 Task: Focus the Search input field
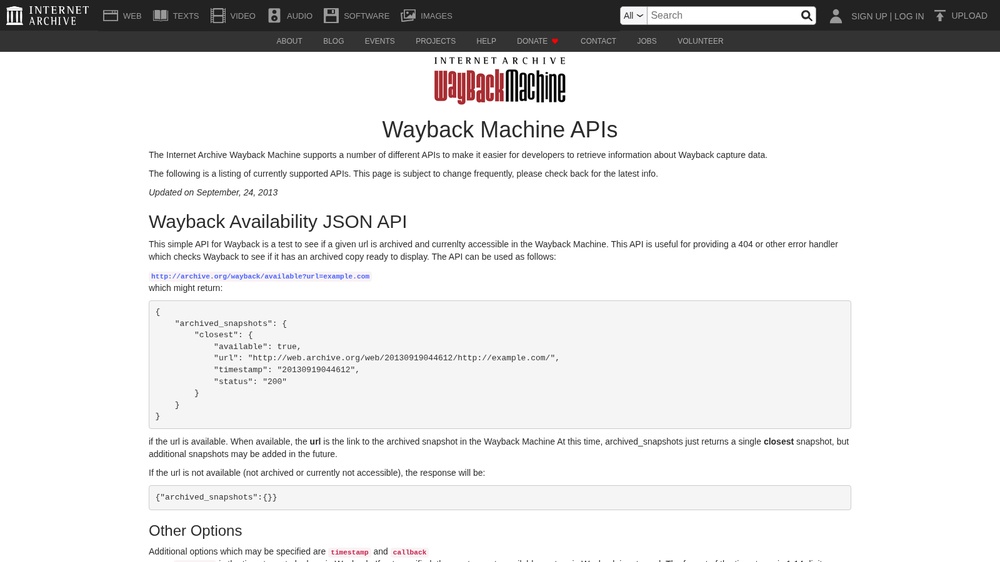point(723,15)
